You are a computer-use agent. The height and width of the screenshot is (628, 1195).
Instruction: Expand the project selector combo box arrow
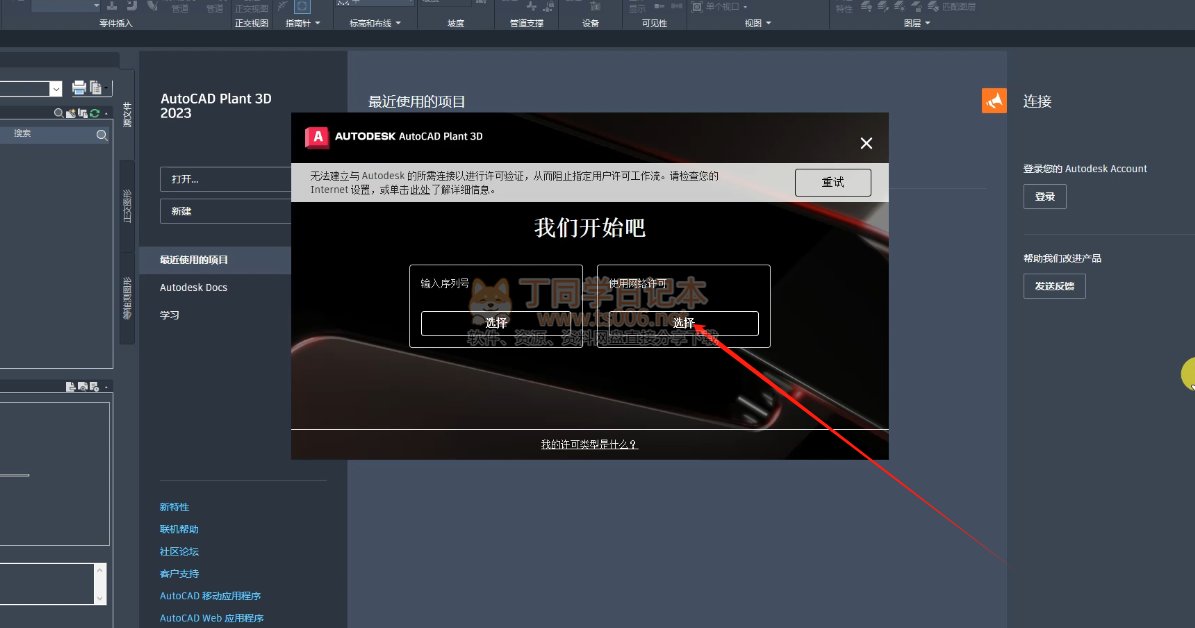point(56,89)
